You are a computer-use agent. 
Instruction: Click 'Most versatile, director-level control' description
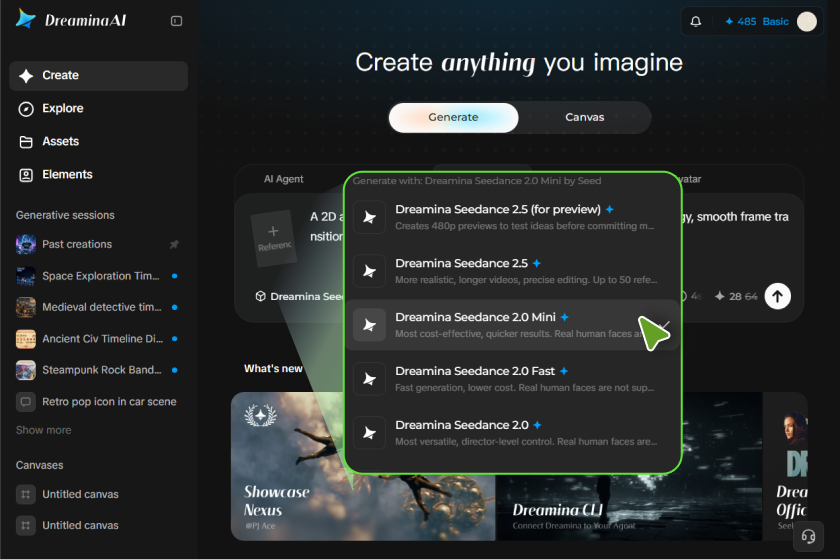coord(526,442)
